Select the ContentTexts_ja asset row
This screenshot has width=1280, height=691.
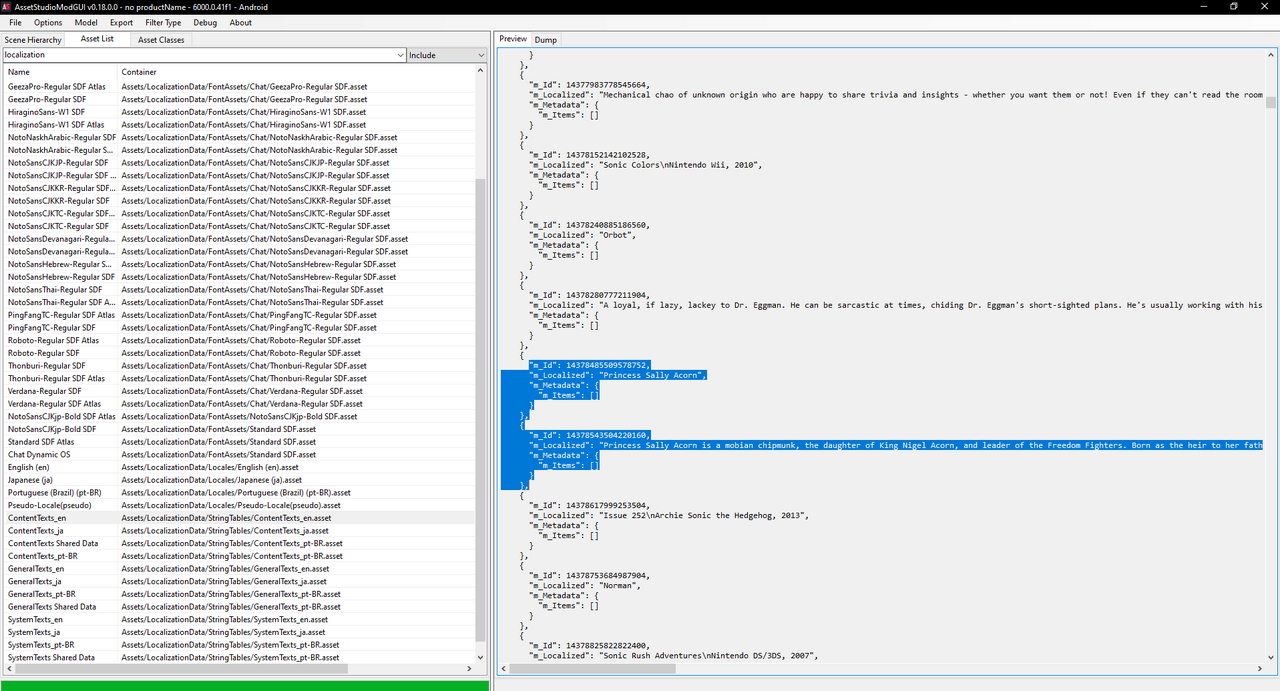37,531
